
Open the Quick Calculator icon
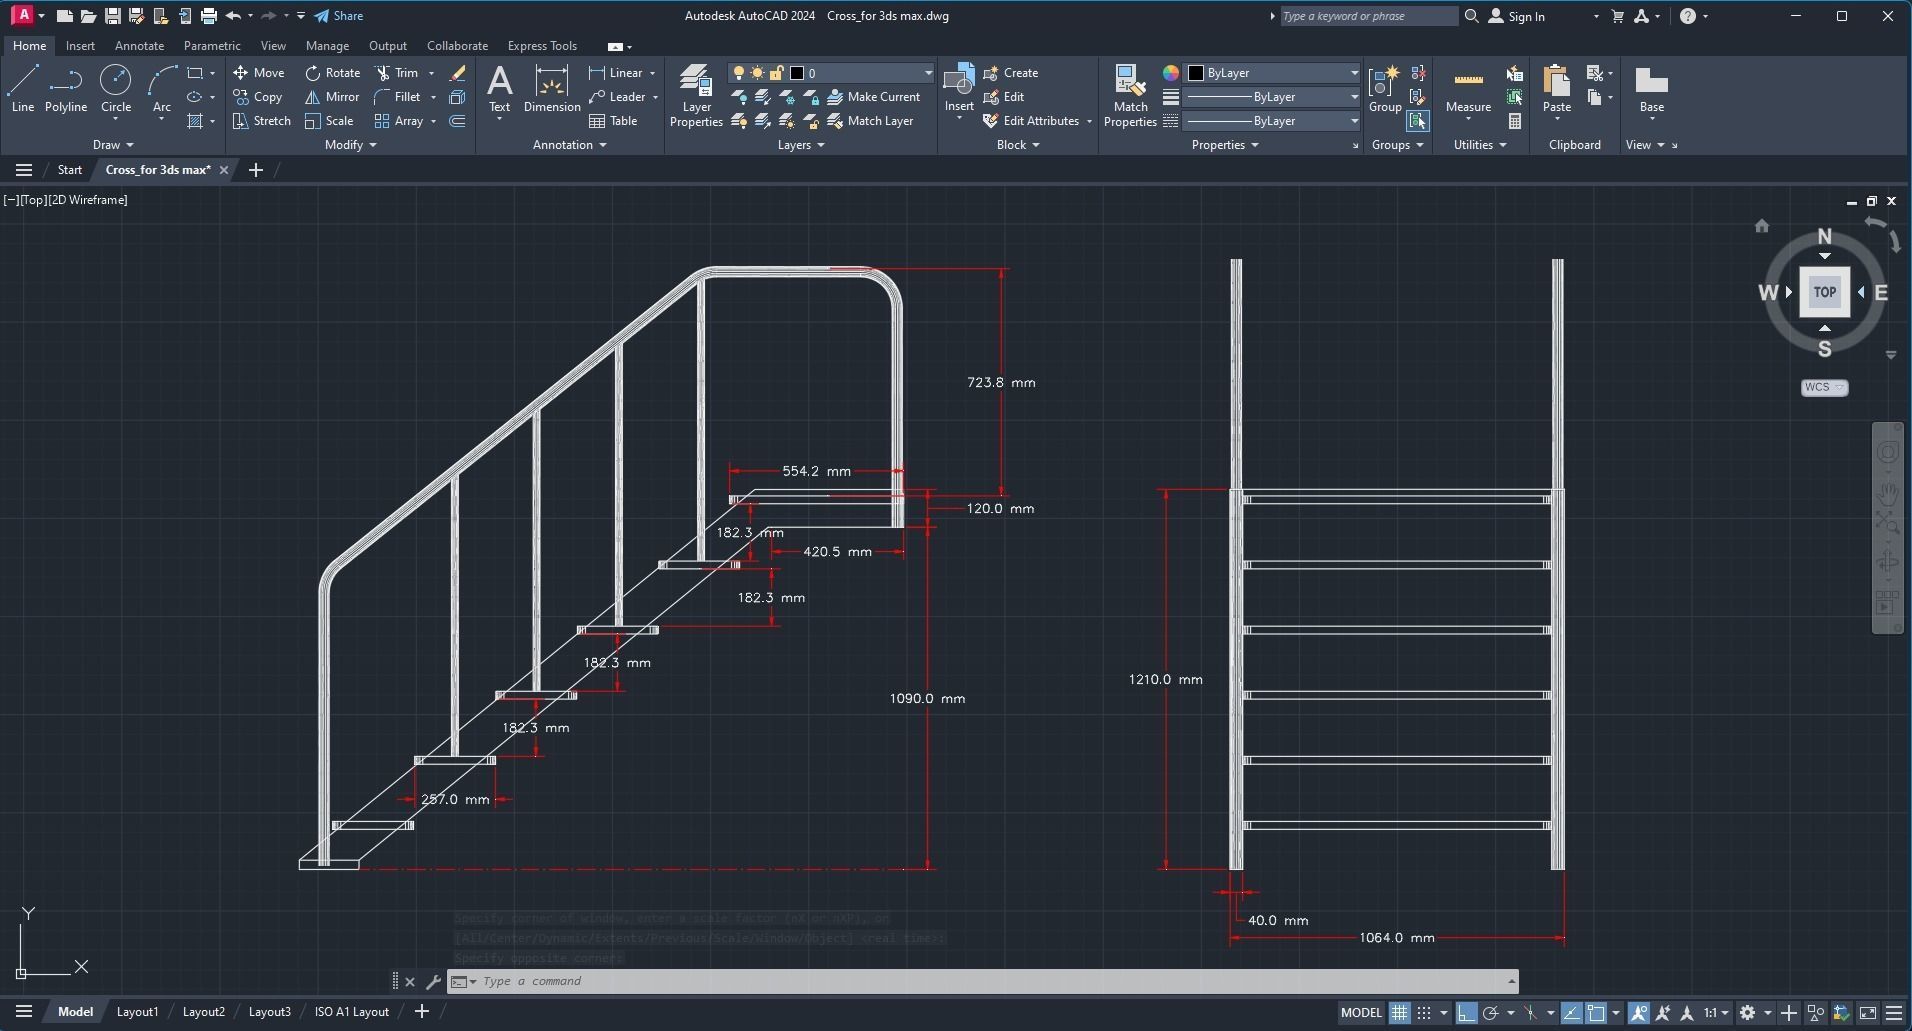[x=1515, y=121]
